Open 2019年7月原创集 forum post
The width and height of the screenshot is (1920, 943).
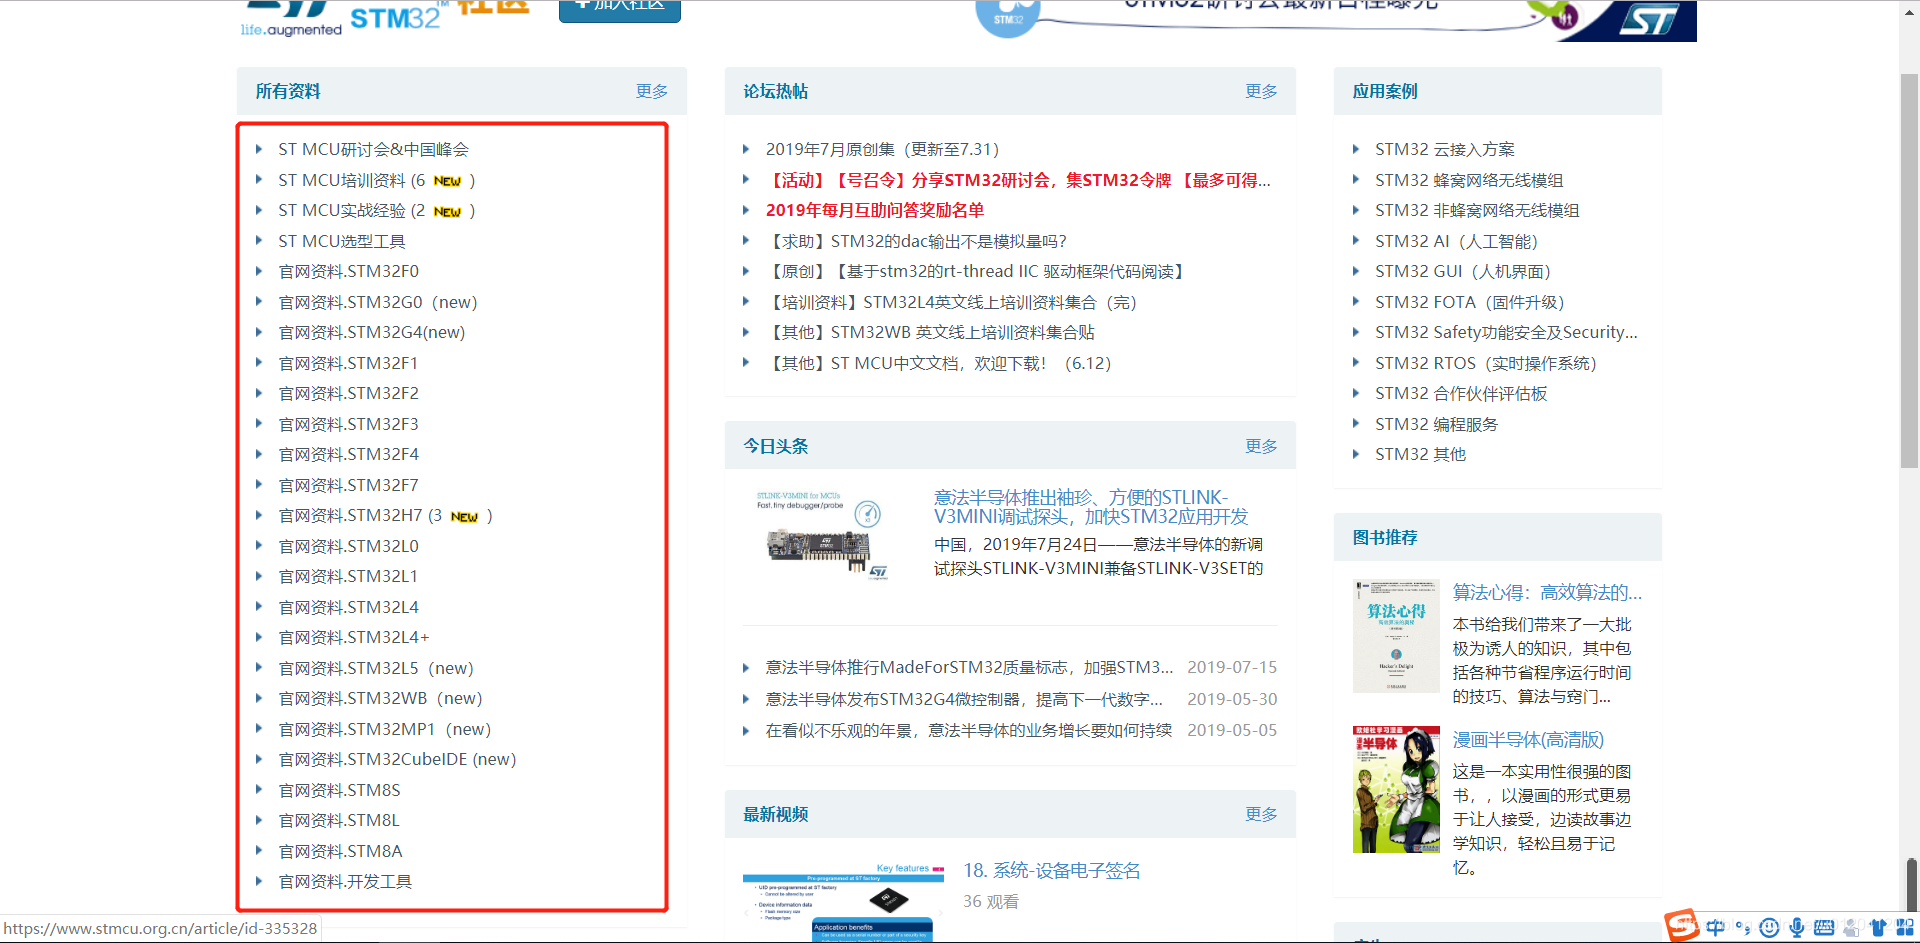[882, 149]
